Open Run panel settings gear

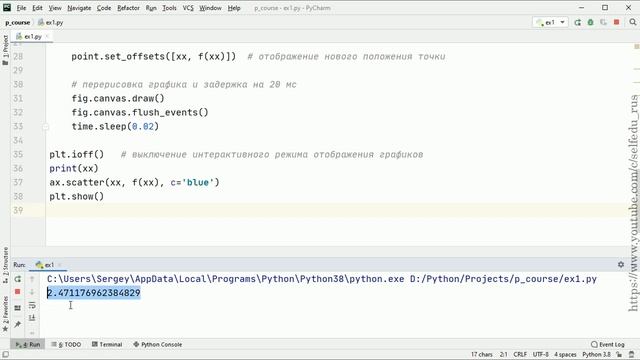[x=621, y=264]
